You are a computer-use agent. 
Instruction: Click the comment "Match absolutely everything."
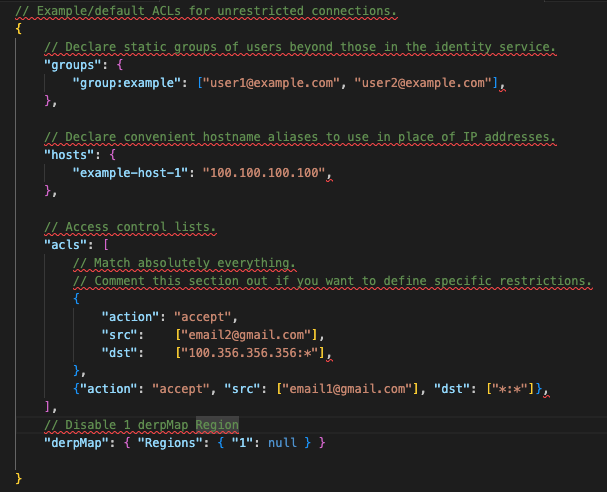(x=184, y=263)
